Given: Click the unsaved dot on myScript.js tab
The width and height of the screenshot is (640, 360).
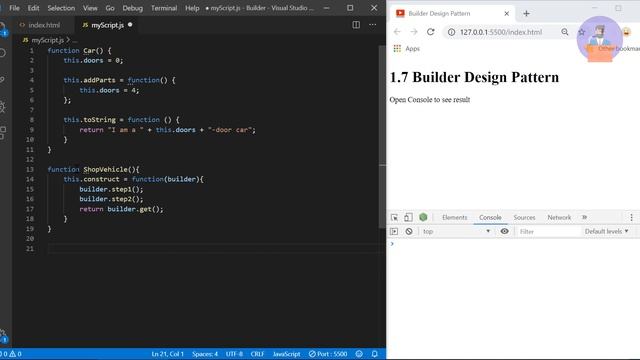Looking at the screenshot, I should click(x=130, y=24).
